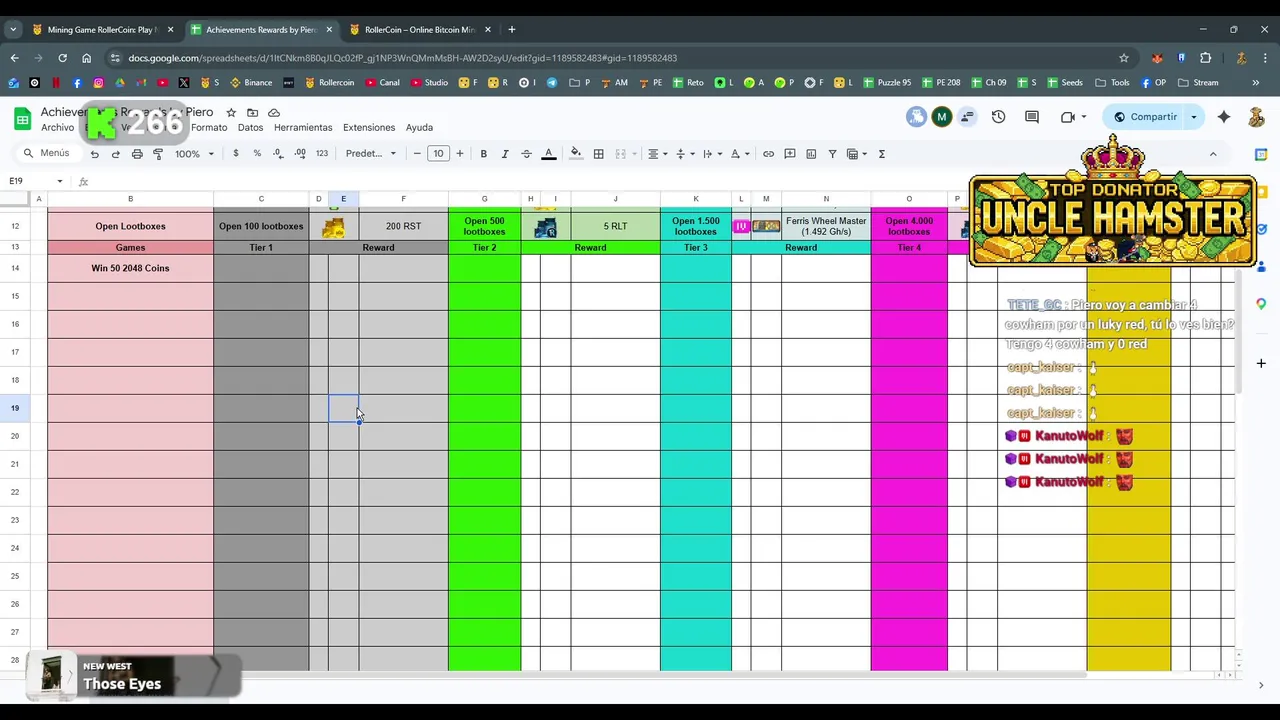Edit the font size 10 field
This screenshot has width=1280, height=720.
pos(438,154)
